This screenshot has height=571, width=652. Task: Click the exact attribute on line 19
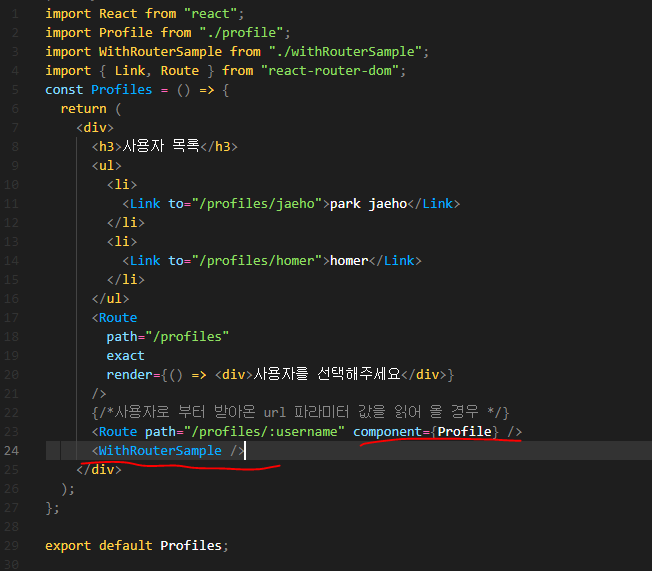(125, 356)
